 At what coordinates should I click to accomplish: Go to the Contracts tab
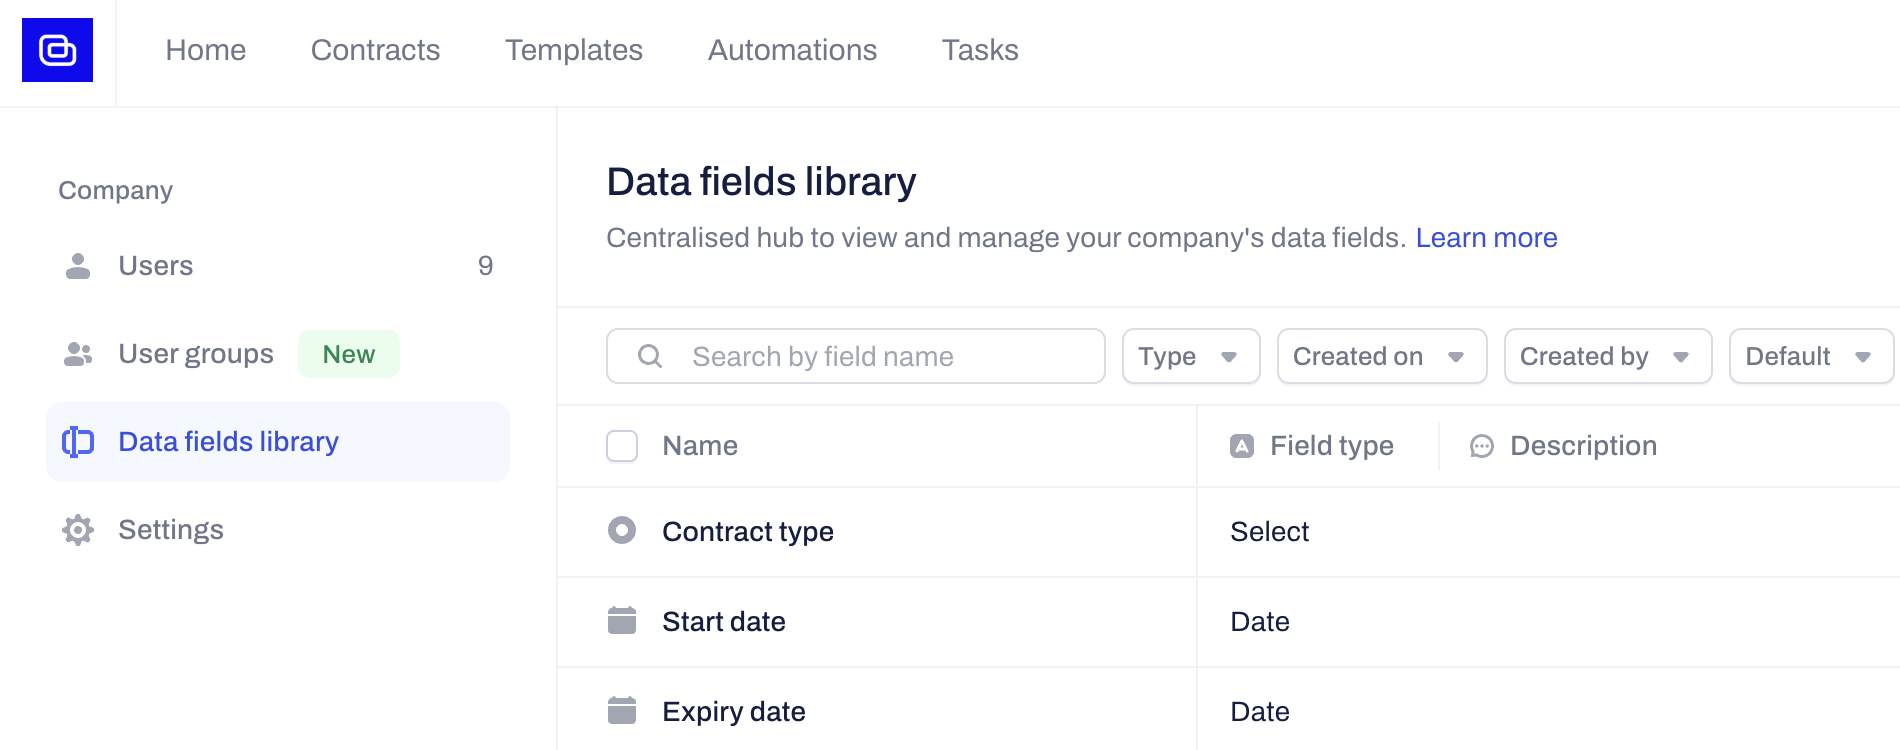coord(375,50)
